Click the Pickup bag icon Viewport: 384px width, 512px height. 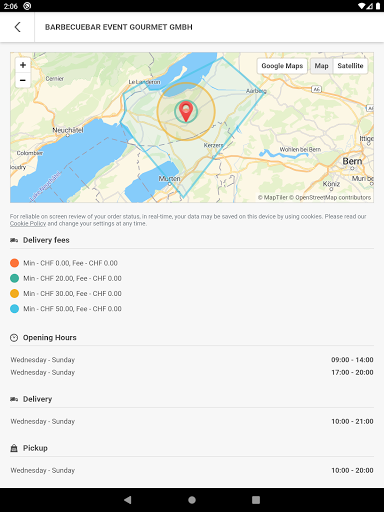point(14,448)
